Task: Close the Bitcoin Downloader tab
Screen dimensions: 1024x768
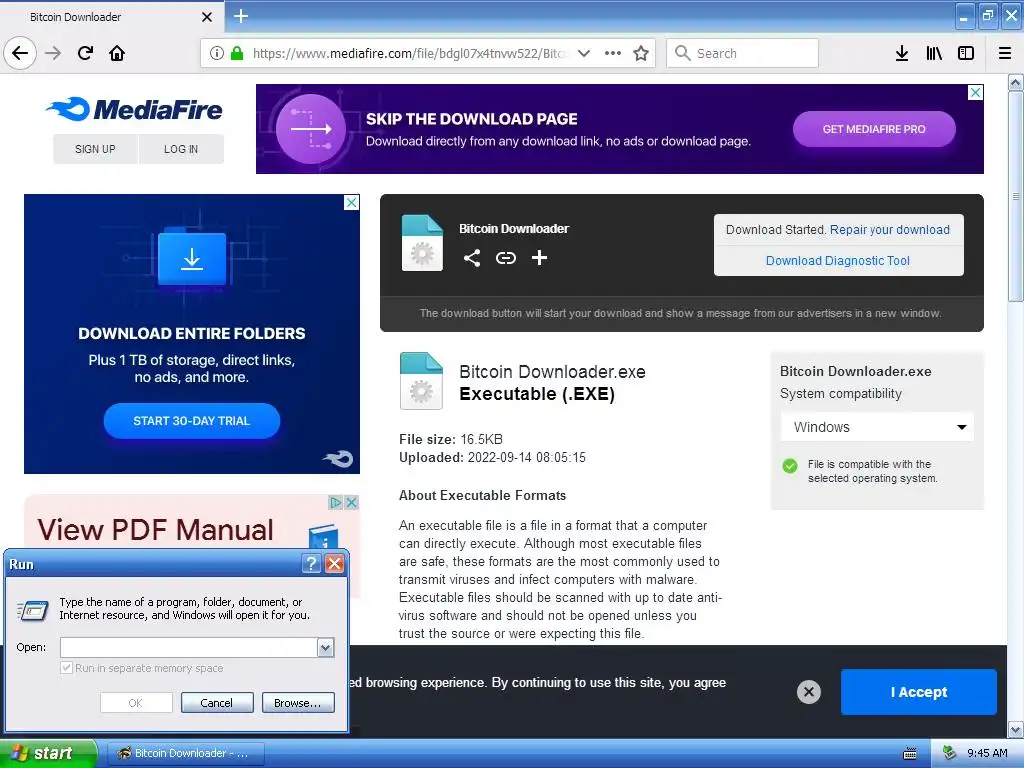Action: [x=207, y=17]
